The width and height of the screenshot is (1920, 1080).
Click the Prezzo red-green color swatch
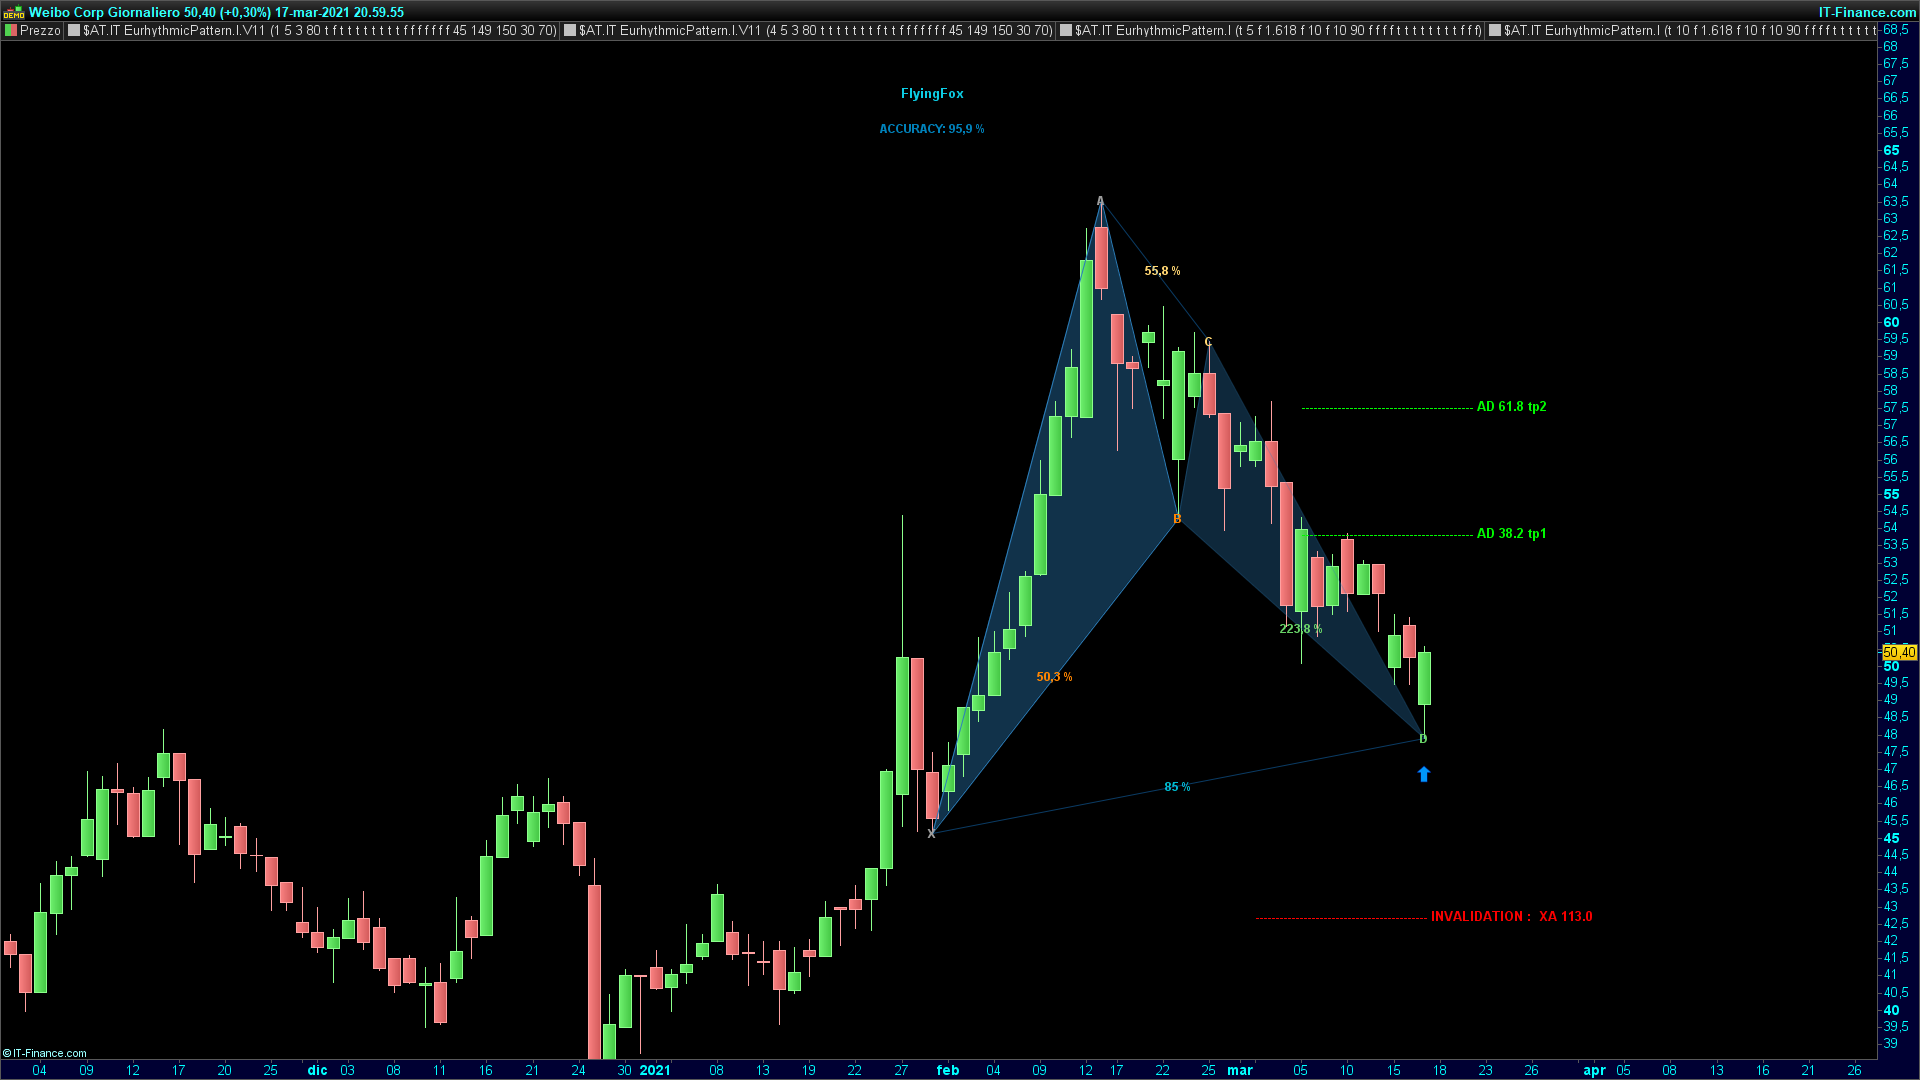coord(11,31)
